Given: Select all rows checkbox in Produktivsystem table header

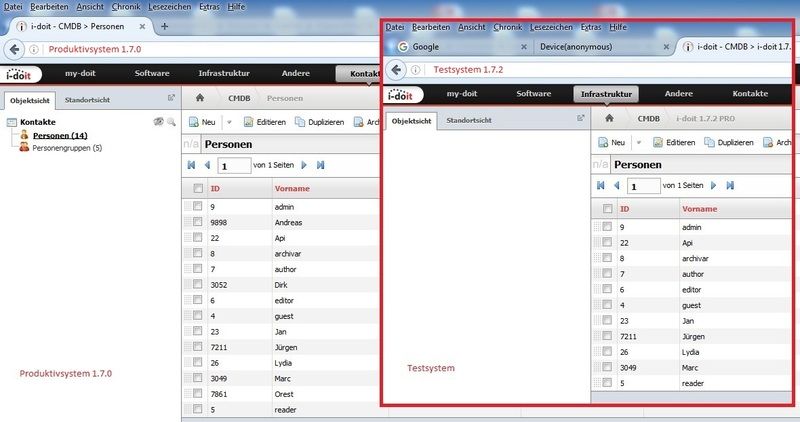Looking at the screenshot, I should 198,188.
